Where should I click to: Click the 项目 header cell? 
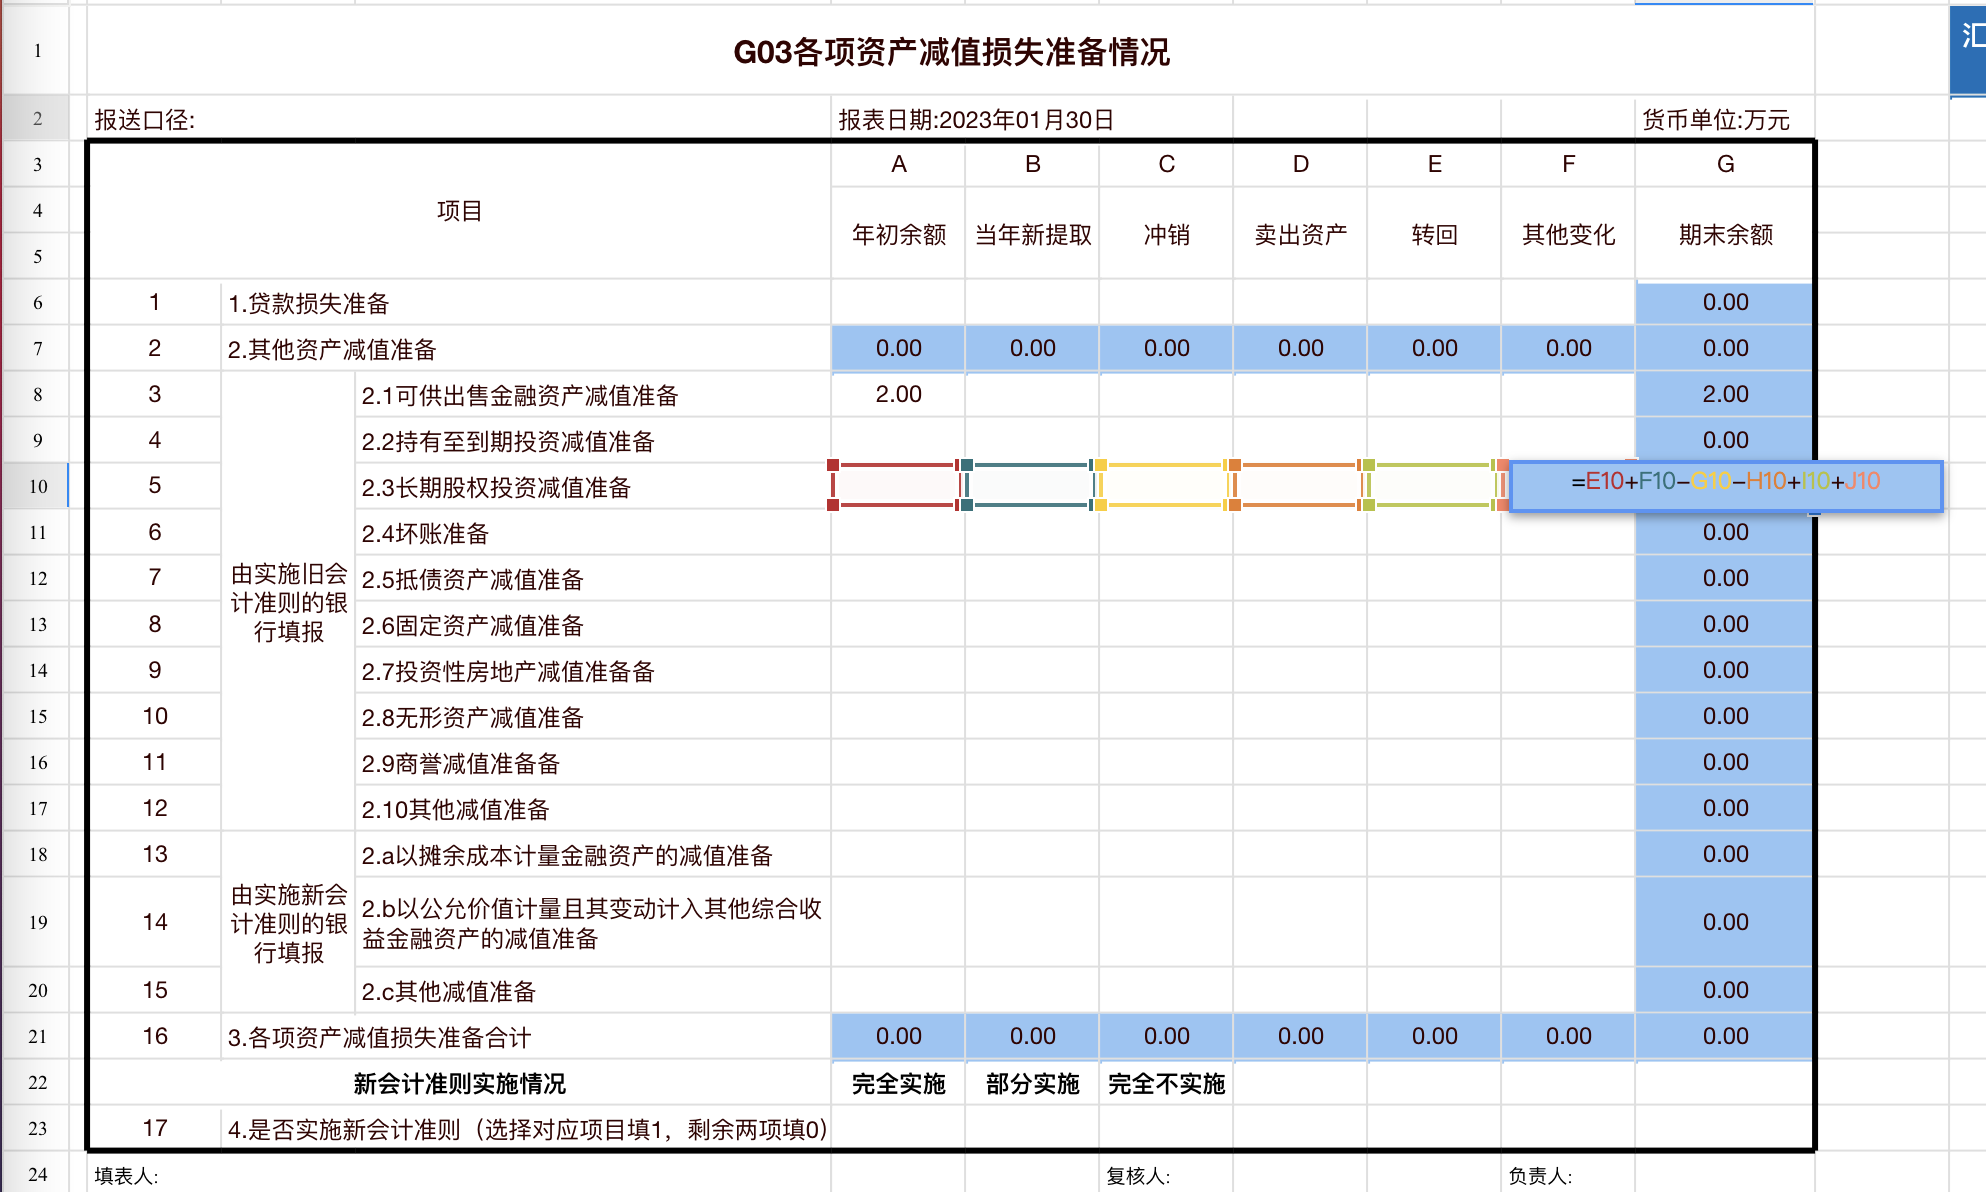[x=459, y=211]
